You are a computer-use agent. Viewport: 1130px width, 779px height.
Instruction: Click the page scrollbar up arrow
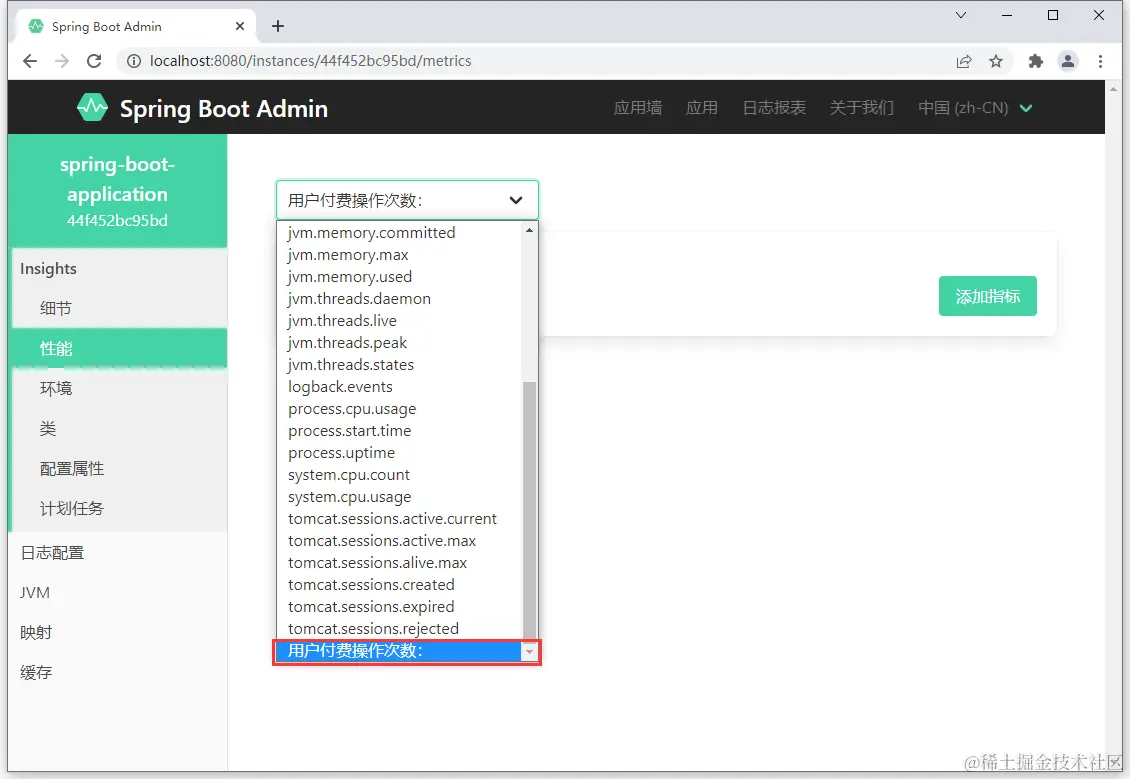(x=1113, y=89)
